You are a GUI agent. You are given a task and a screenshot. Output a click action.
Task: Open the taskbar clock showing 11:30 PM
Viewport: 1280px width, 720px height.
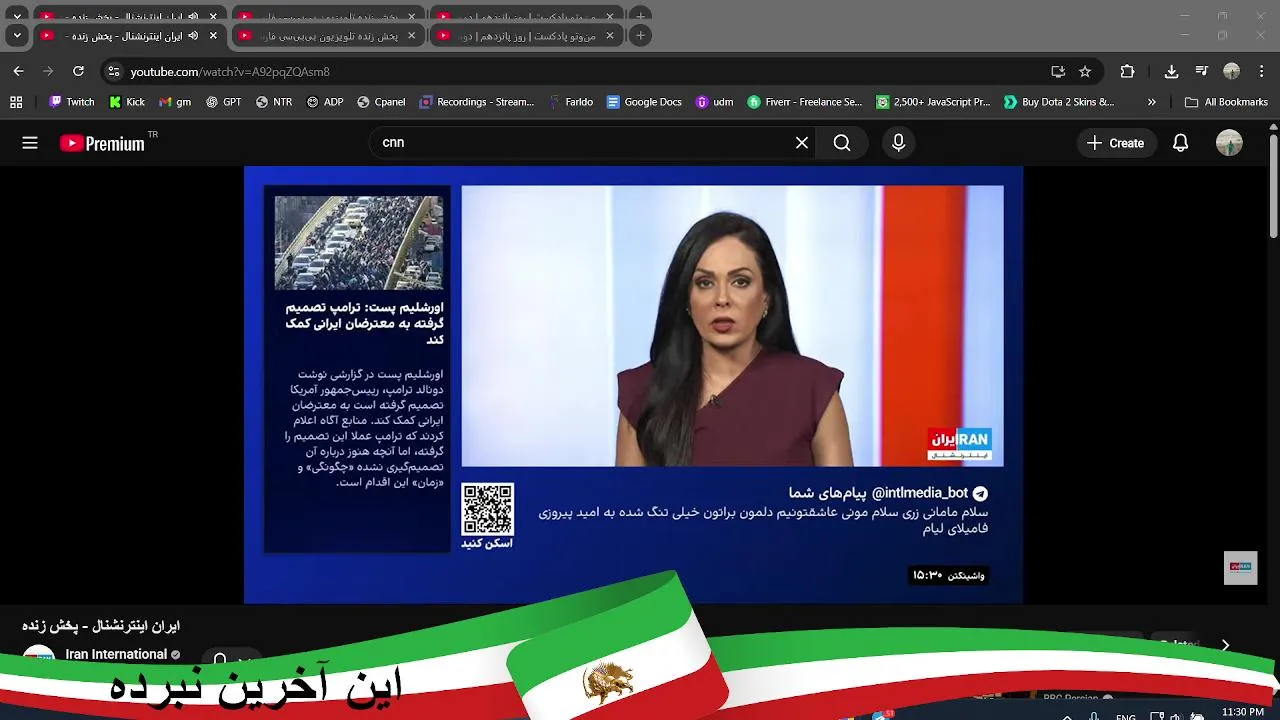1243,712
